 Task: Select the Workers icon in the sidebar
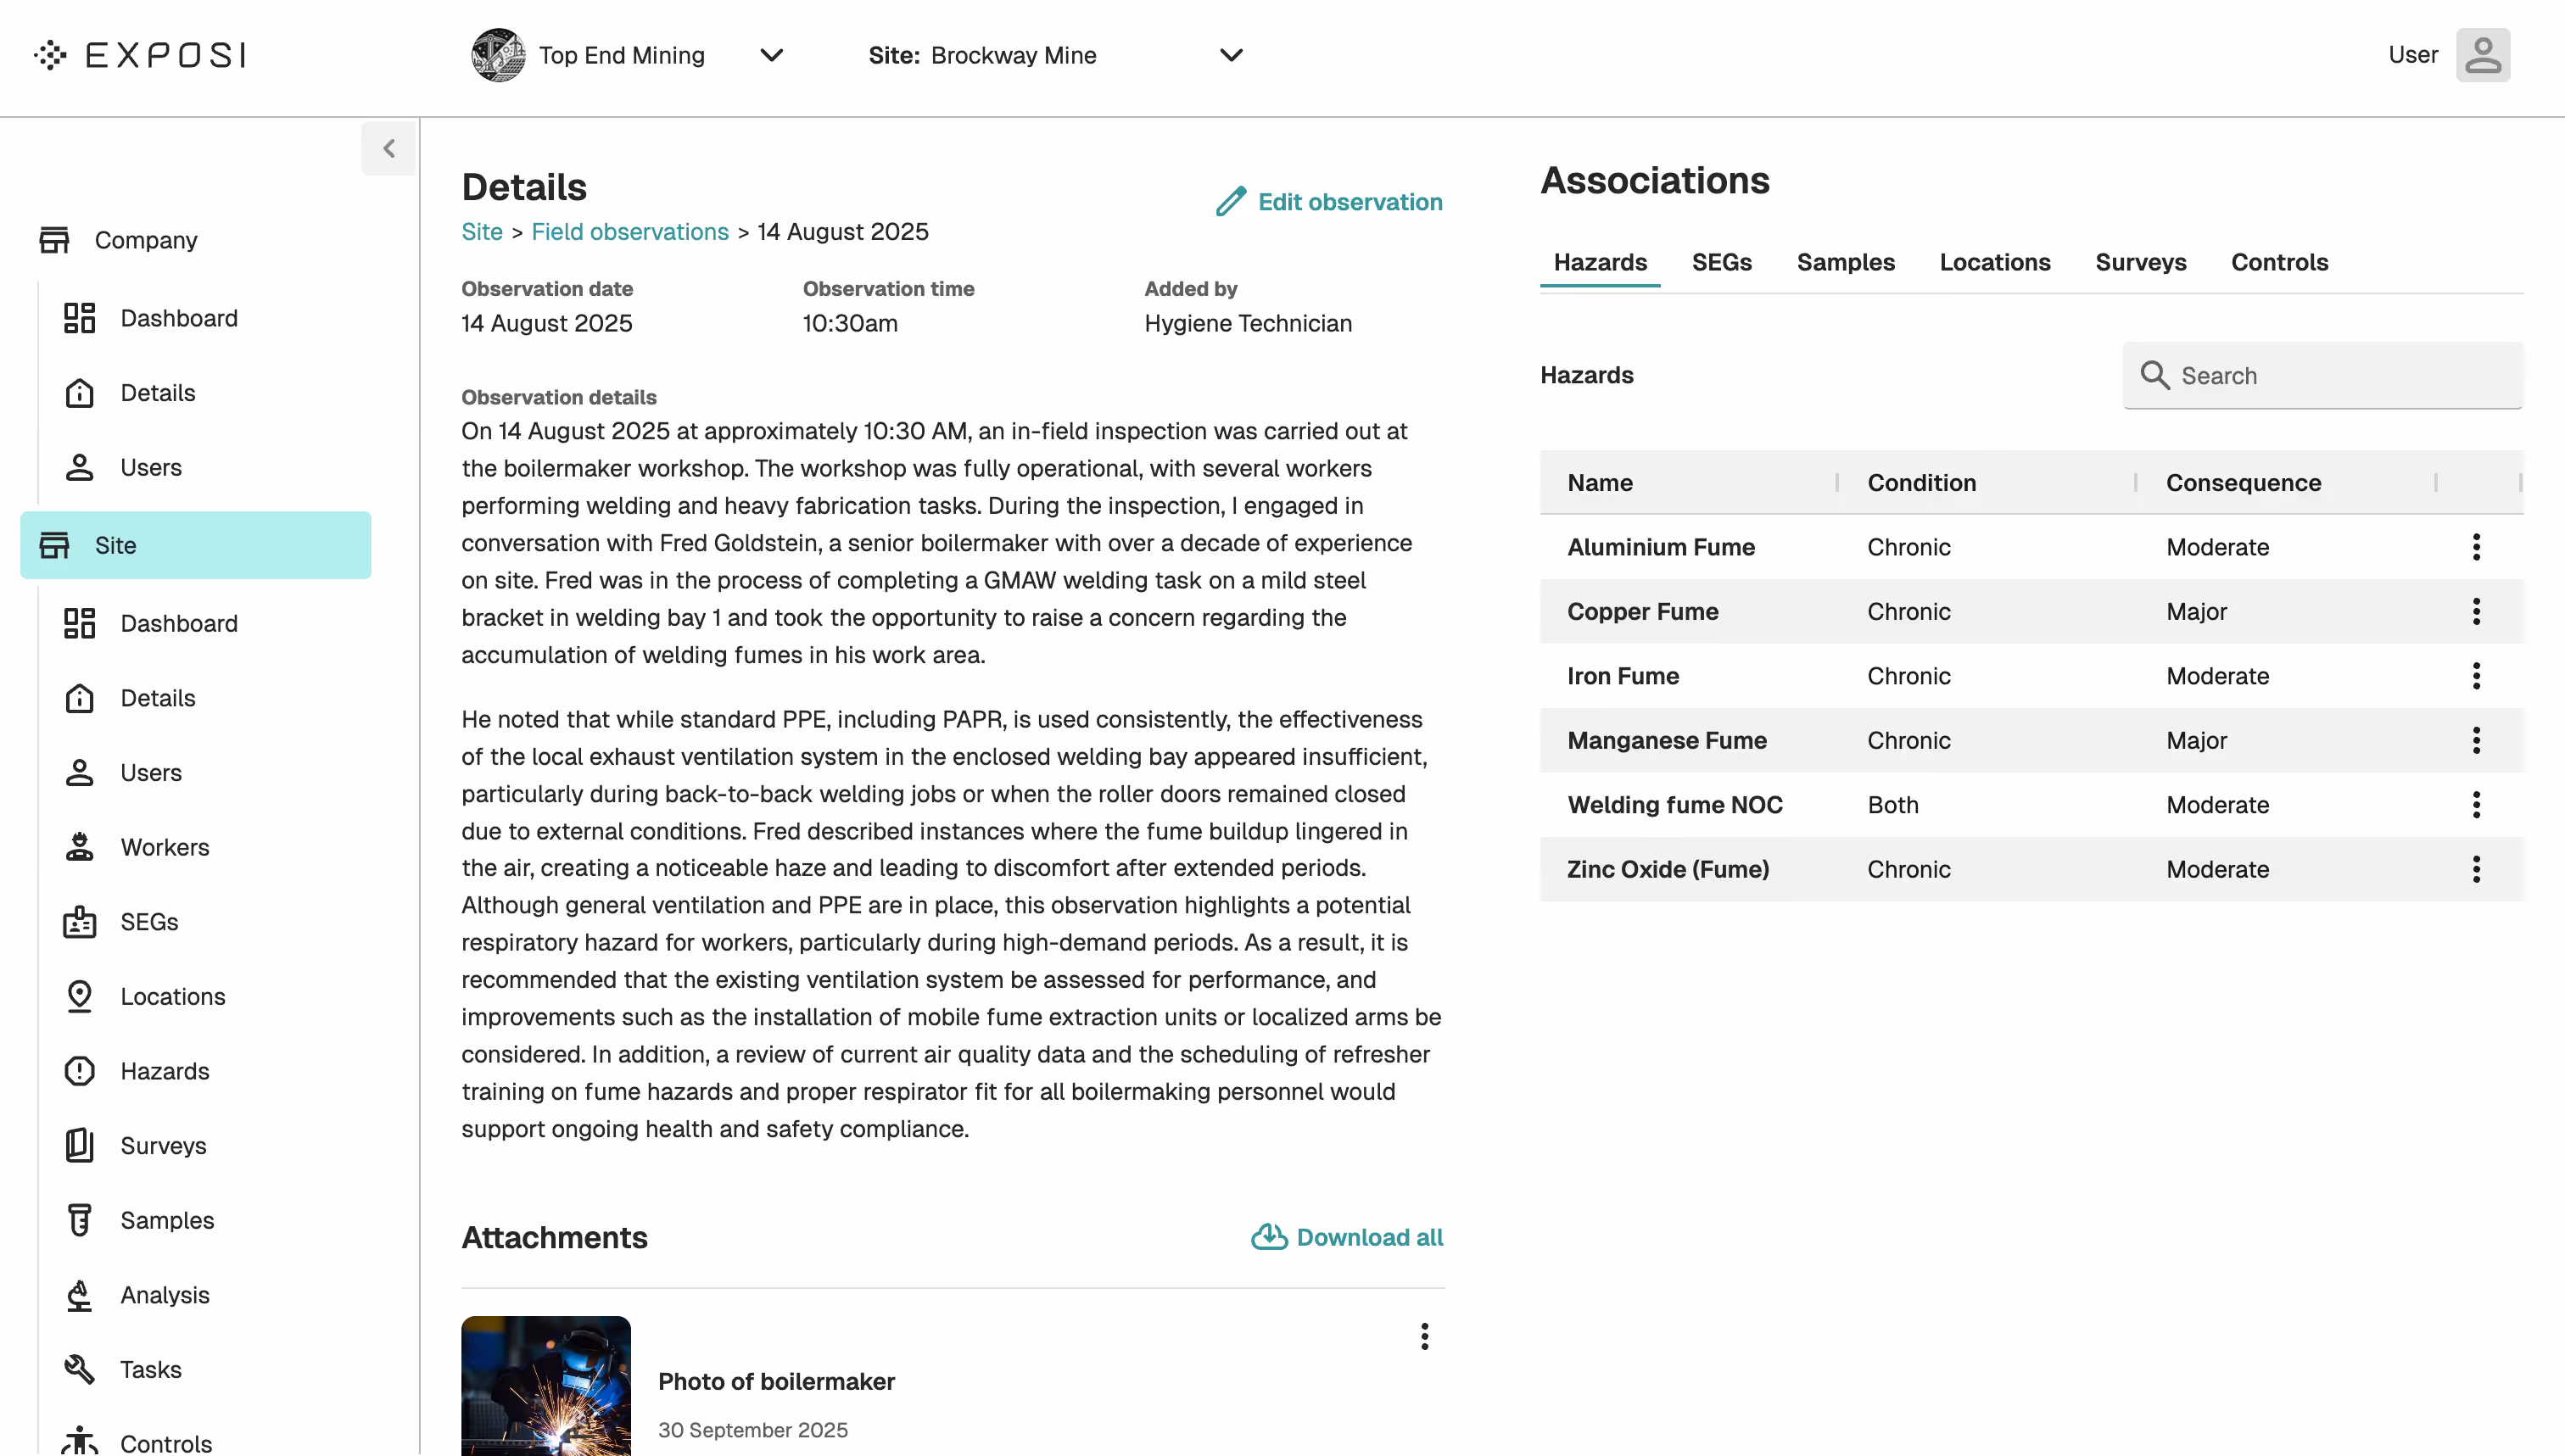point(79,847)
